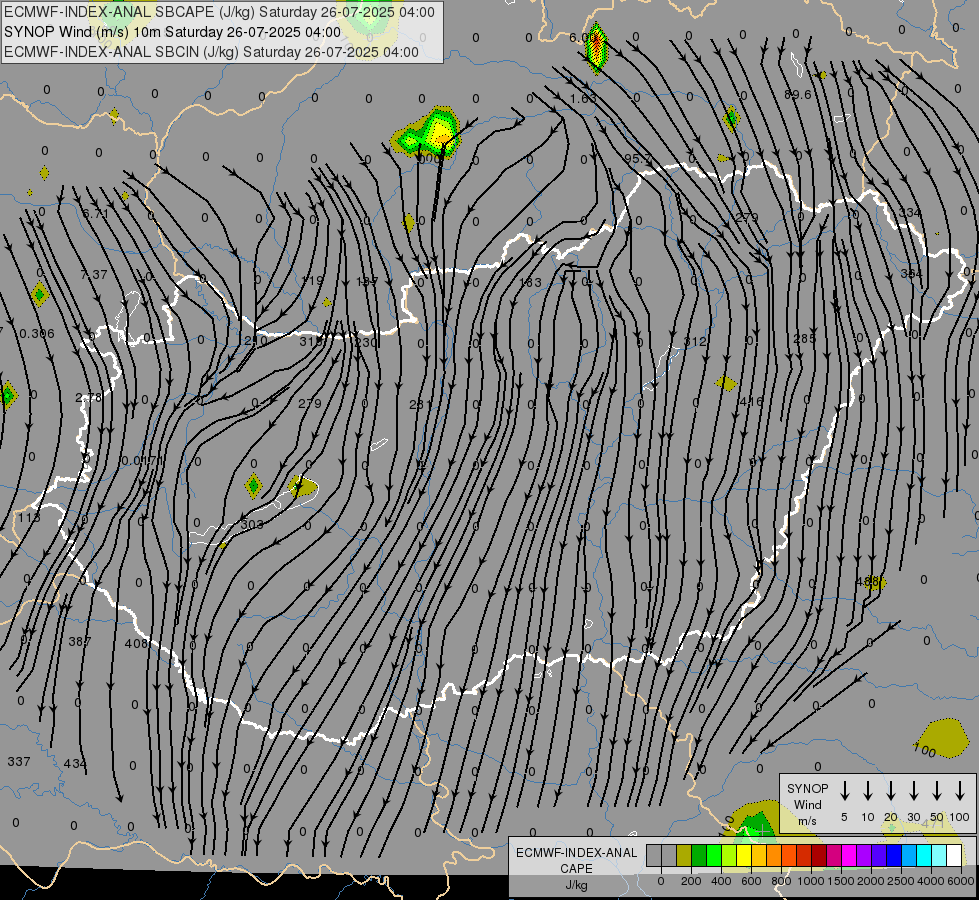Click the 600 tick label on the colorbar
Image resolution: width=979 pixels, height=900 pixels.
751,881
